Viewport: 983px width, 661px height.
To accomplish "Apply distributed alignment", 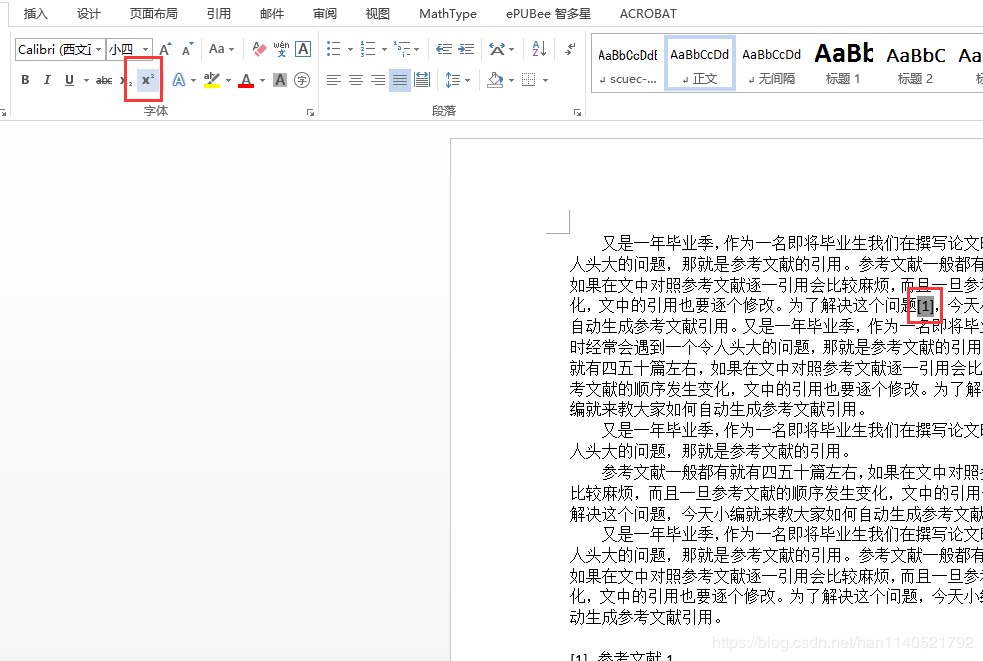I will pos(422,80).
